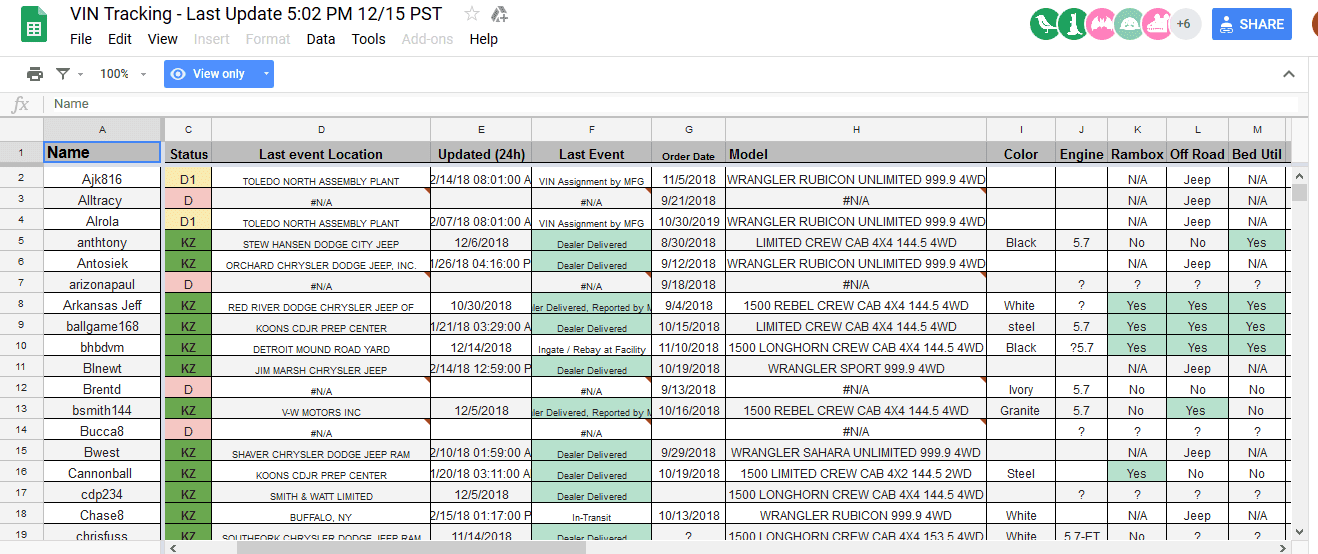Image resolution: width=1318 pixels, height=554 pixels.
Task: Click the last pink viewer avatar
Action: click(1156, 24)
